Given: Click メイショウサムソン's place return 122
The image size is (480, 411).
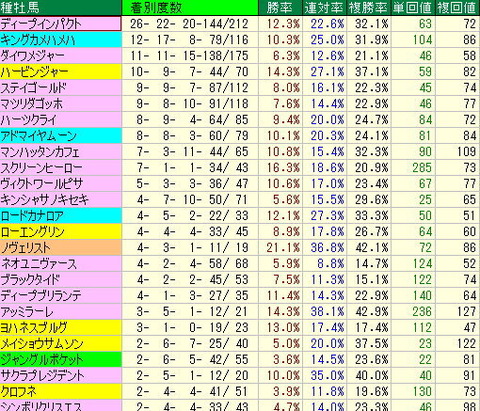Looking at the screenshot, I should click(466, 344).
